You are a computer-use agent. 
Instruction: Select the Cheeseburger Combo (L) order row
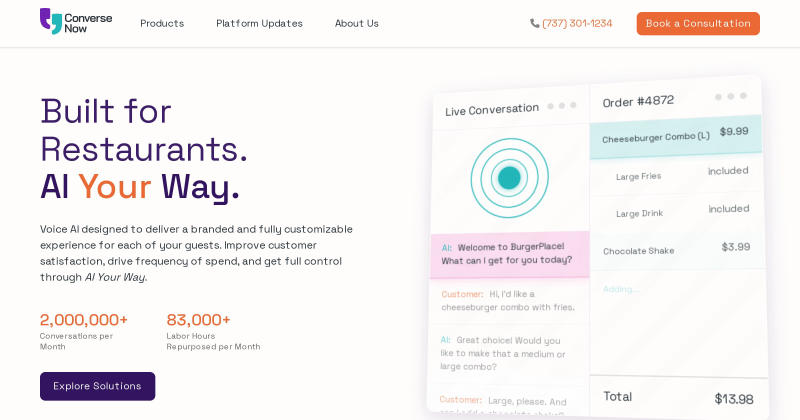(676, 137)
